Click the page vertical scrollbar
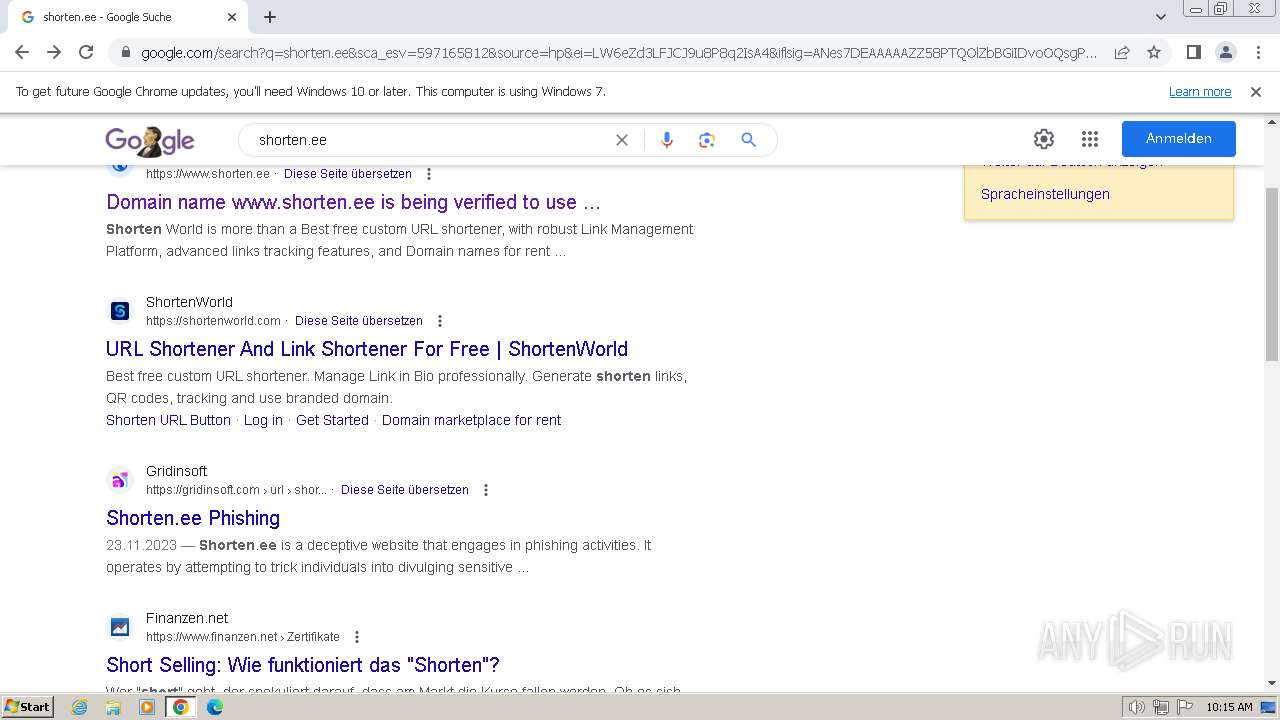This screenshot has width=1280, height=720. point(1272,273)
